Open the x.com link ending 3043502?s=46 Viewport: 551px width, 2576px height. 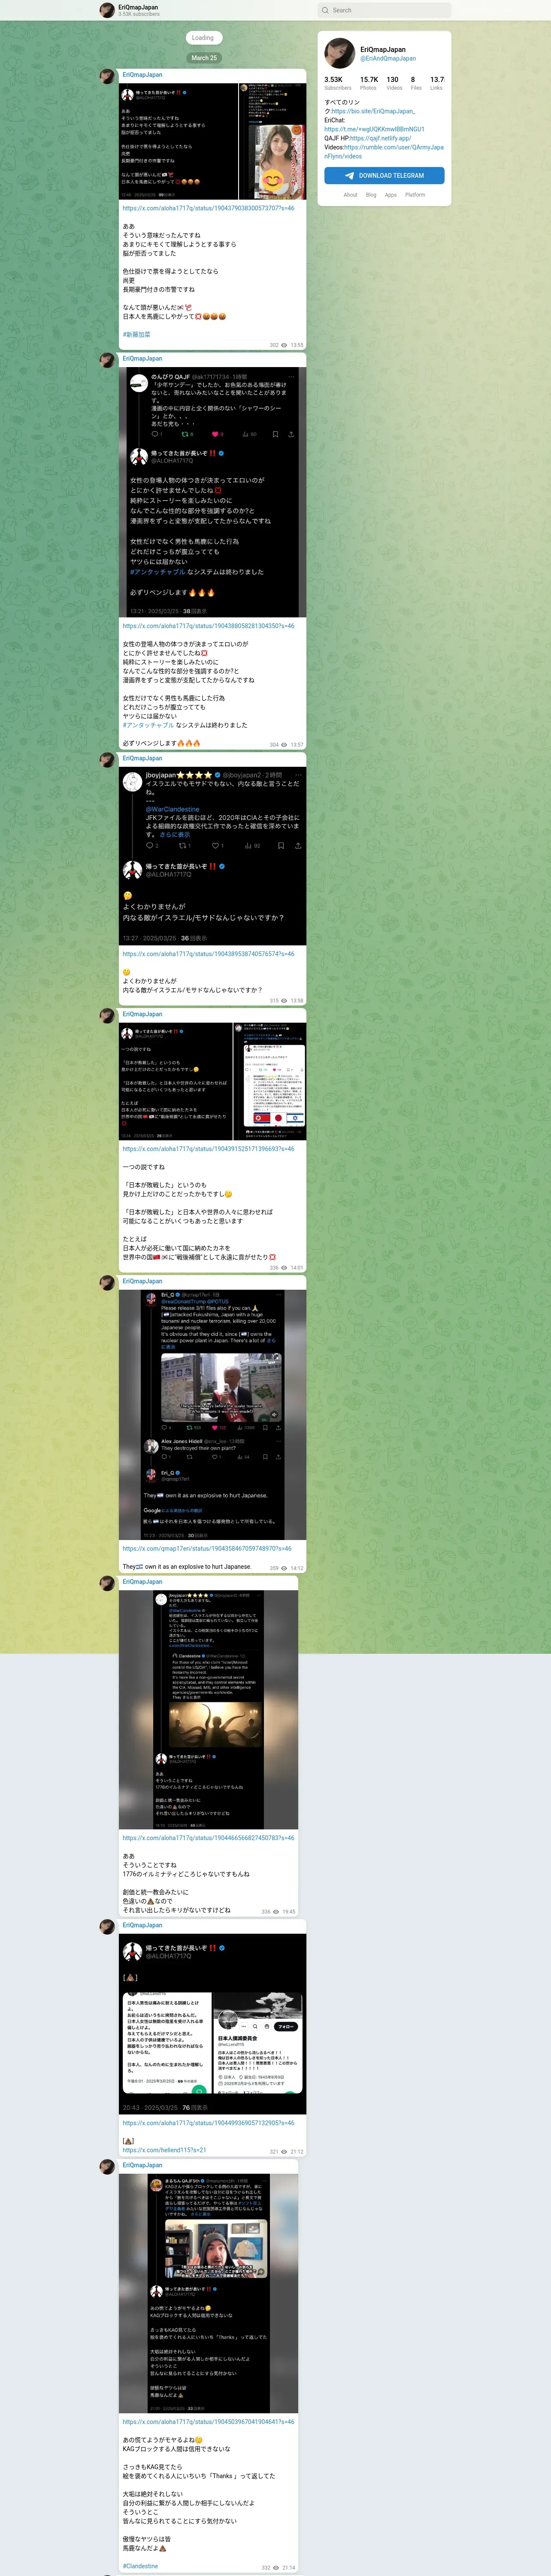coord(208,626)
